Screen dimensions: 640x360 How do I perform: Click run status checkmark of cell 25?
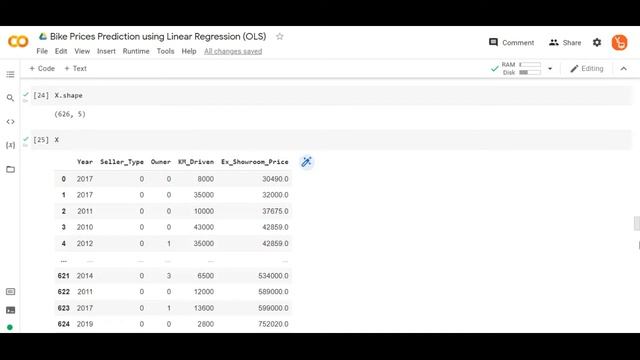point(26,139)
